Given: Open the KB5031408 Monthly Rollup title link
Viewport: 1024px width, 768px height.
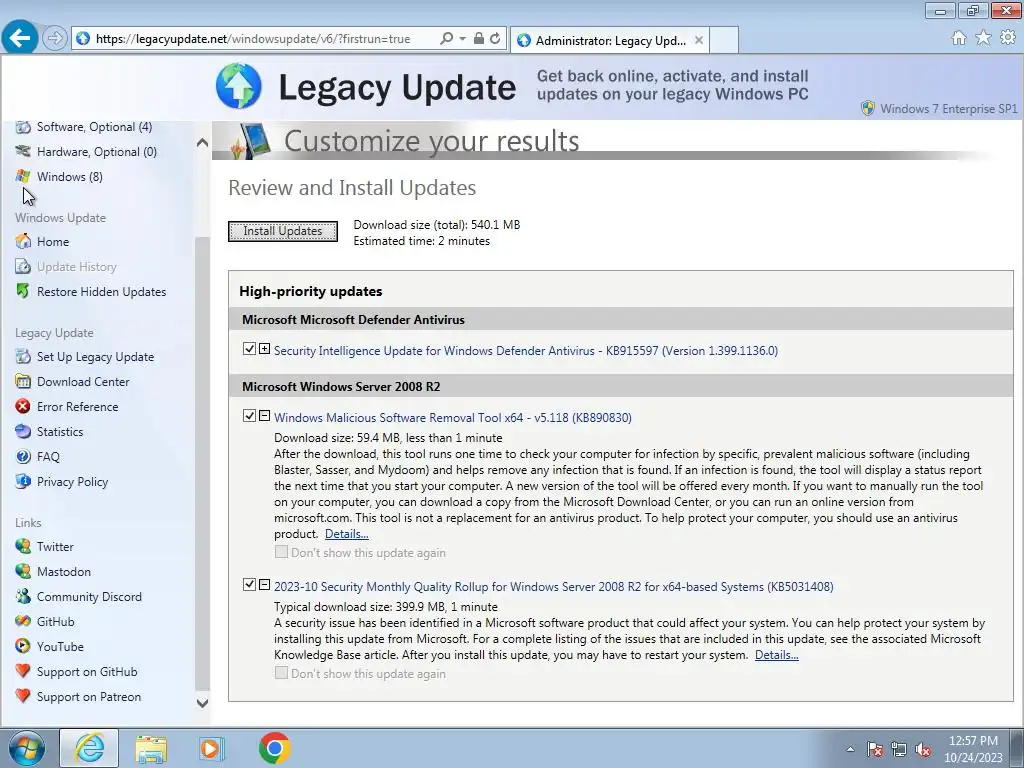Looking at the screenshot, I should 554,586.
